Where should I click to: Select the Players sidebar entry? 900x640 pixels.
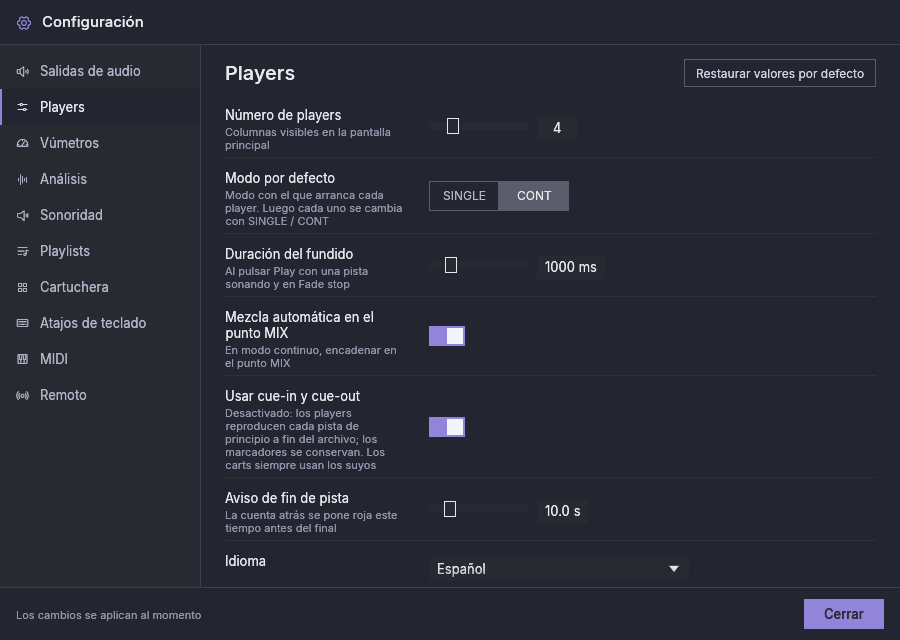coord(100,107)
